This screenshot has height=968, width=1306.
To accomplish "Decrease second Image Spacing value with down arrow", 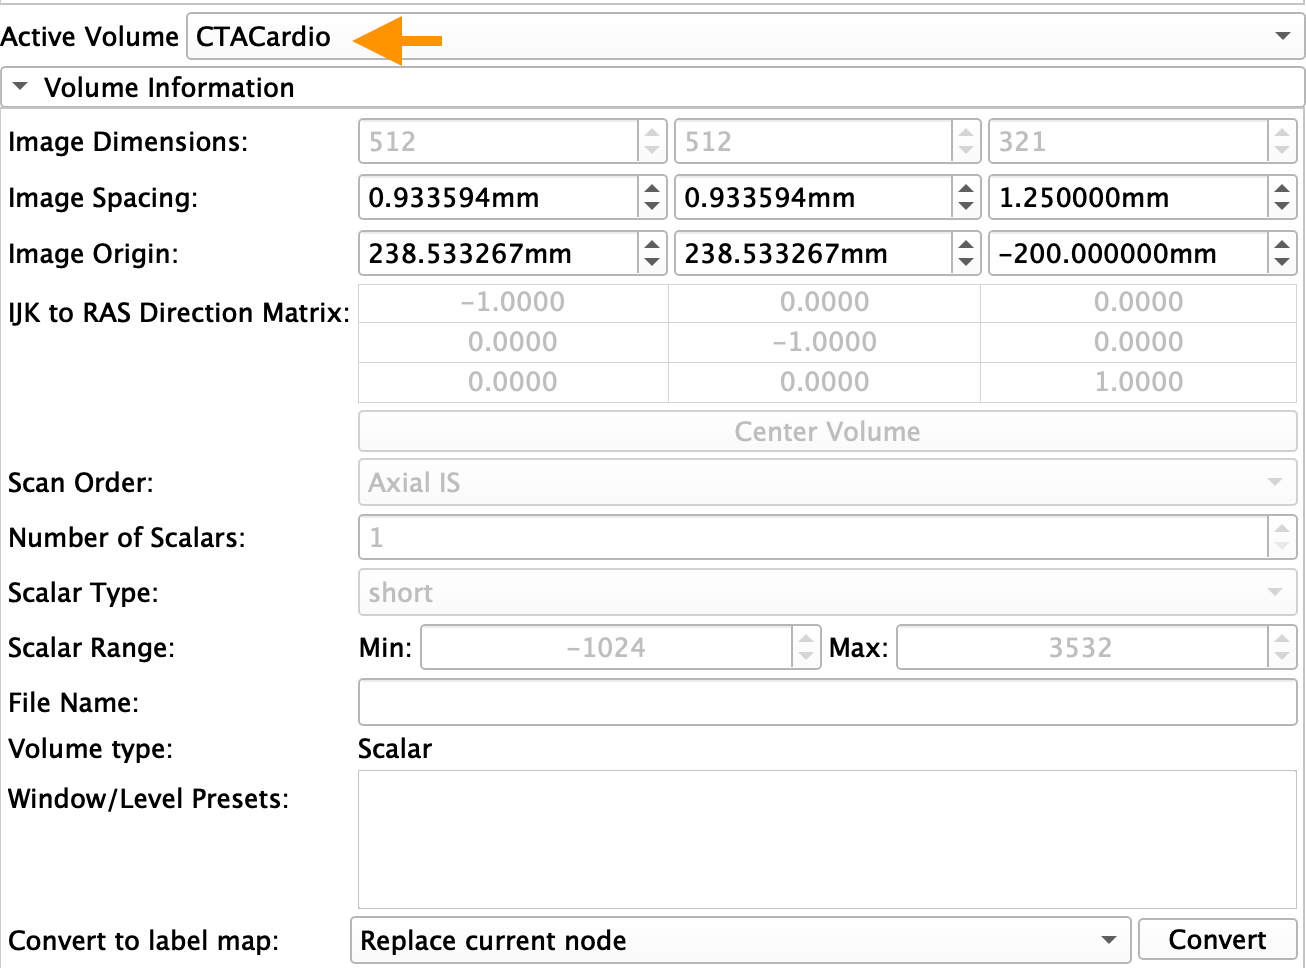I will [x=965, y=208].
